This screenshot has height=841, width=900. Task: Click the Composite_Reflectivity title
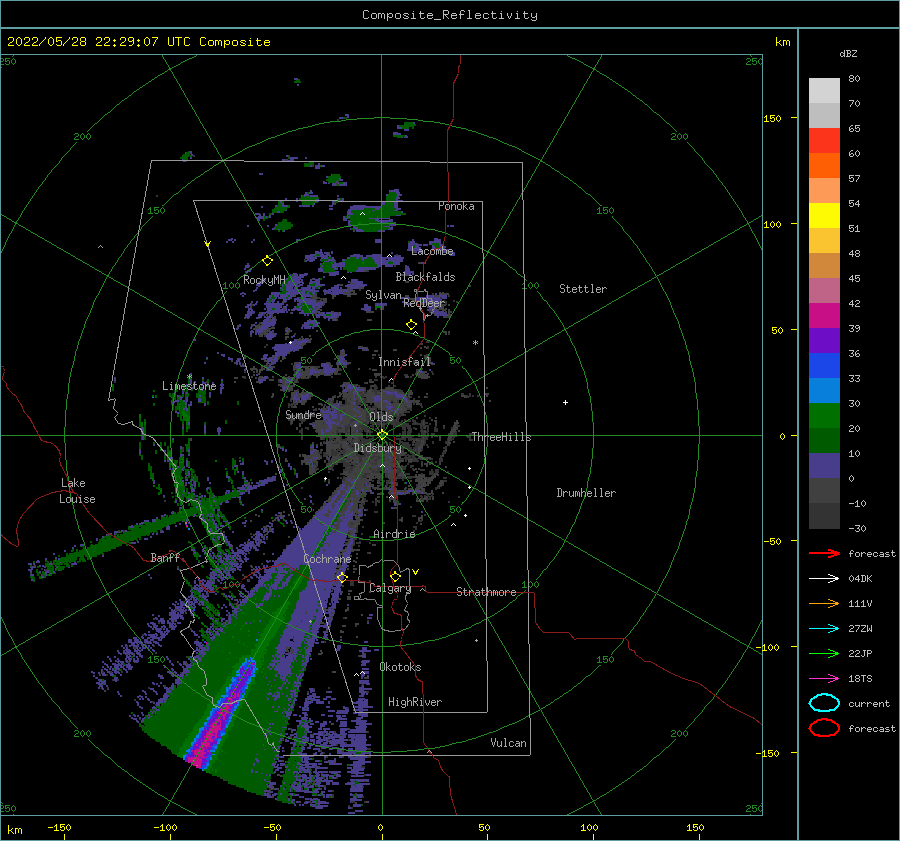449,15
